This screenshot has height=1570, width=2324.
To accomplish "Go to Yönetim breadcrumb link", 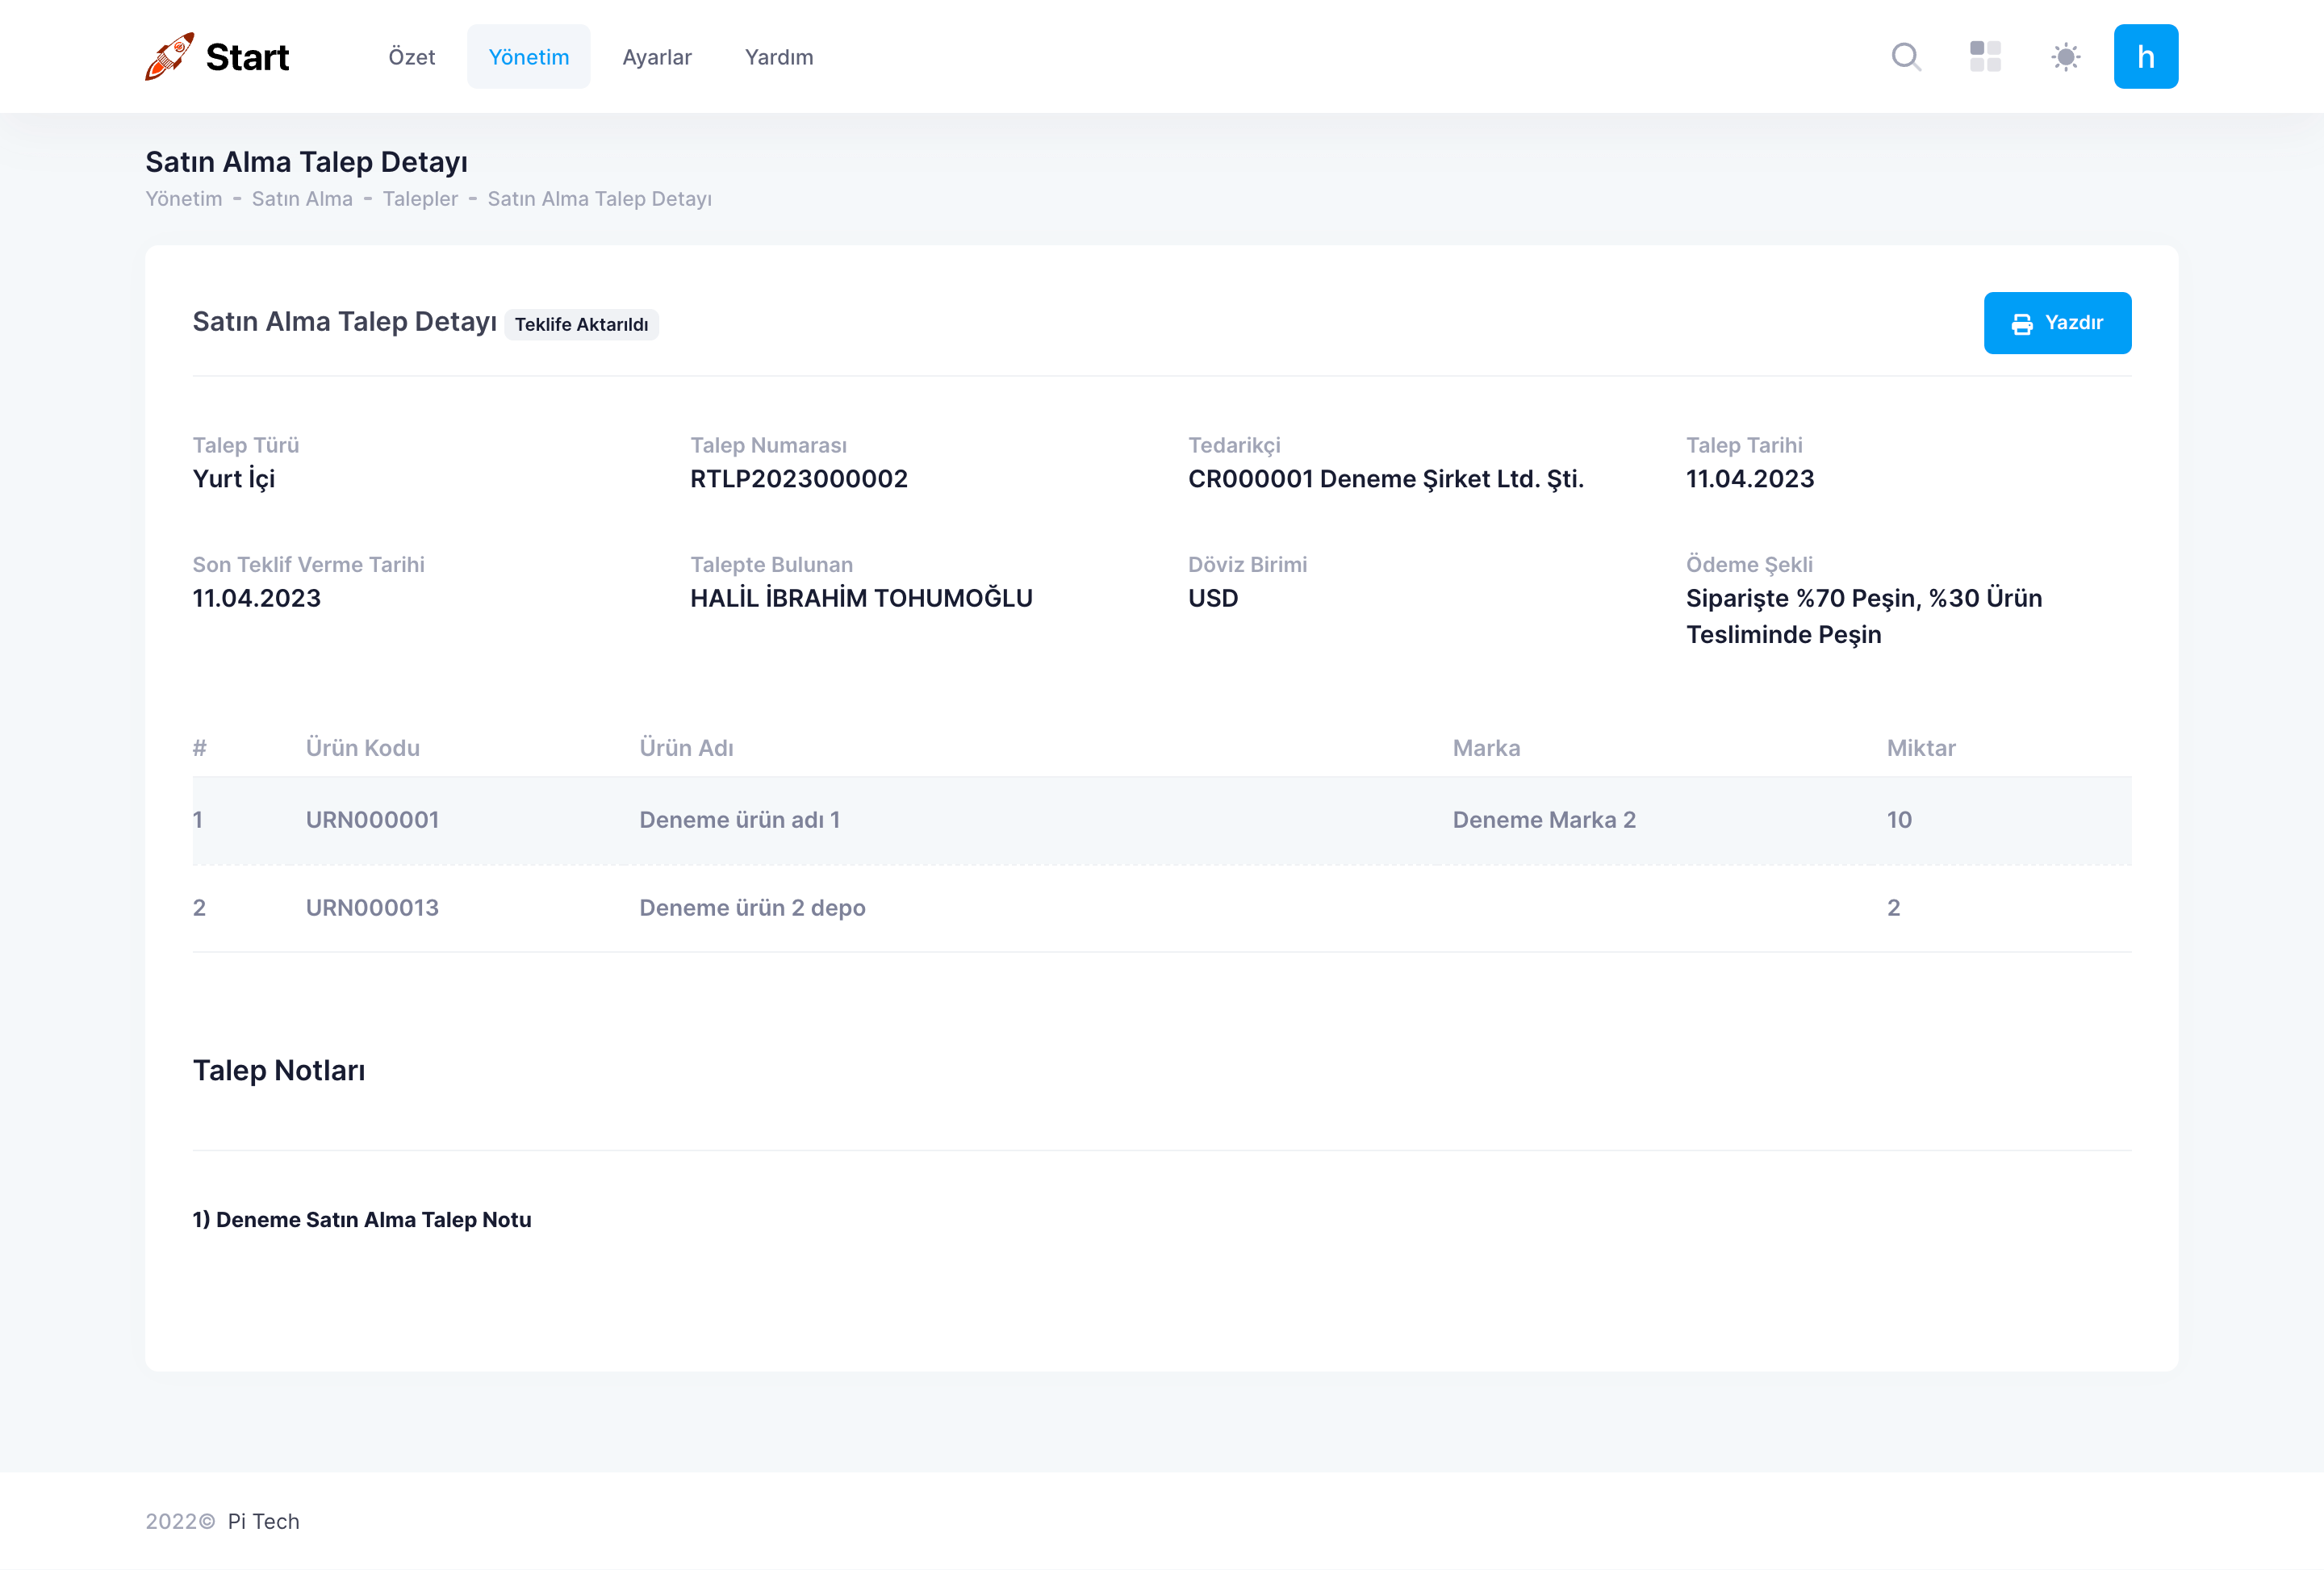I will pyautogui.click(x=184, y=199).
